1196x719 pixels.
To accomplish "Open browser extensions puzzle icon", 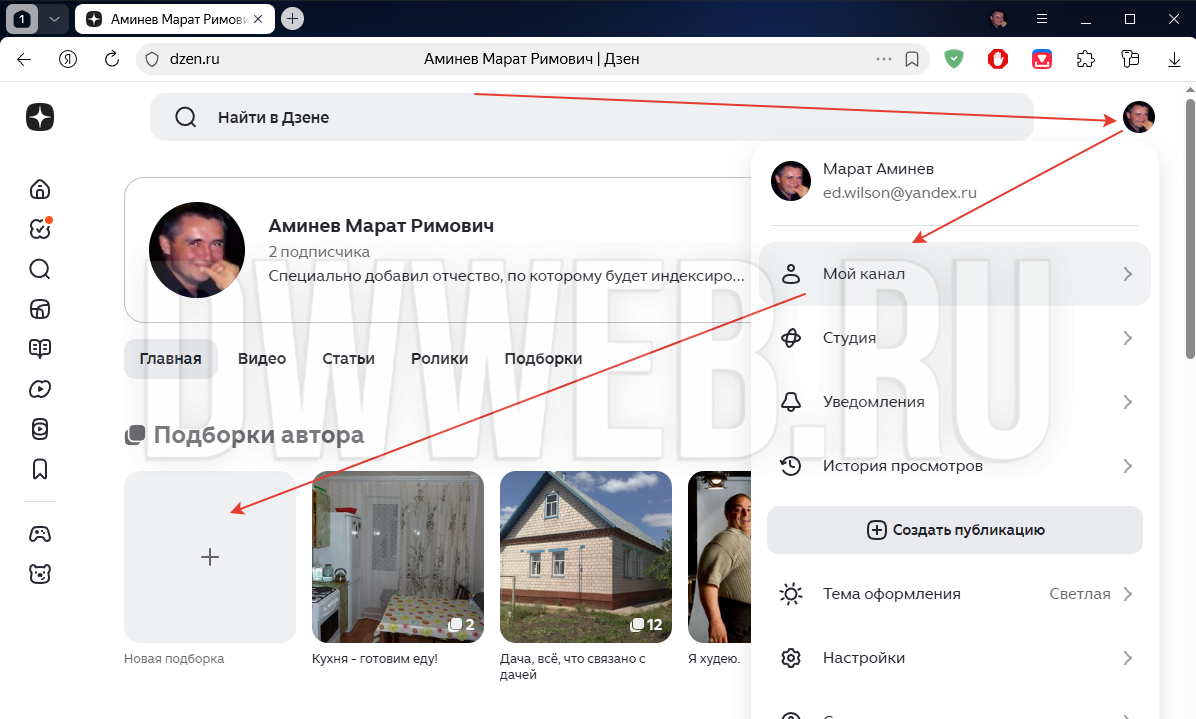I will tap(1085, 59).
